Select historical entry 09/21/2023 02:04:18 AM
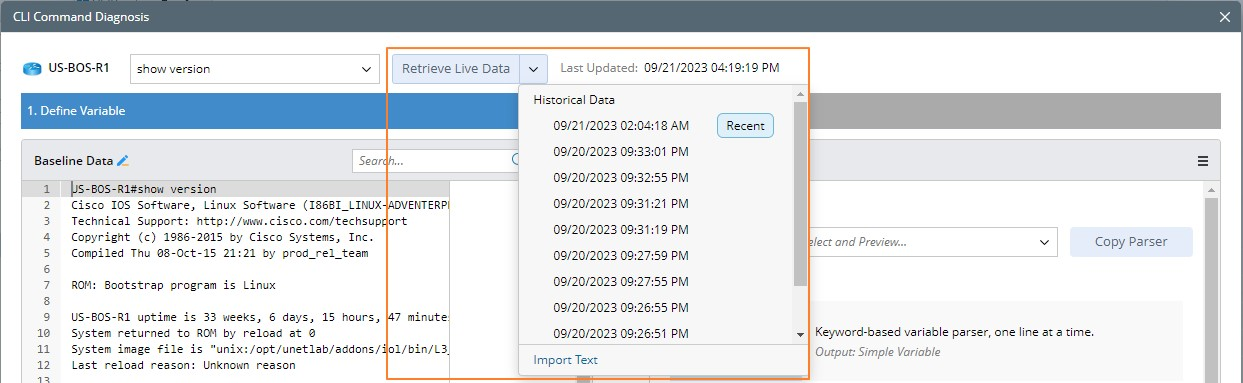 pos(621,126)
